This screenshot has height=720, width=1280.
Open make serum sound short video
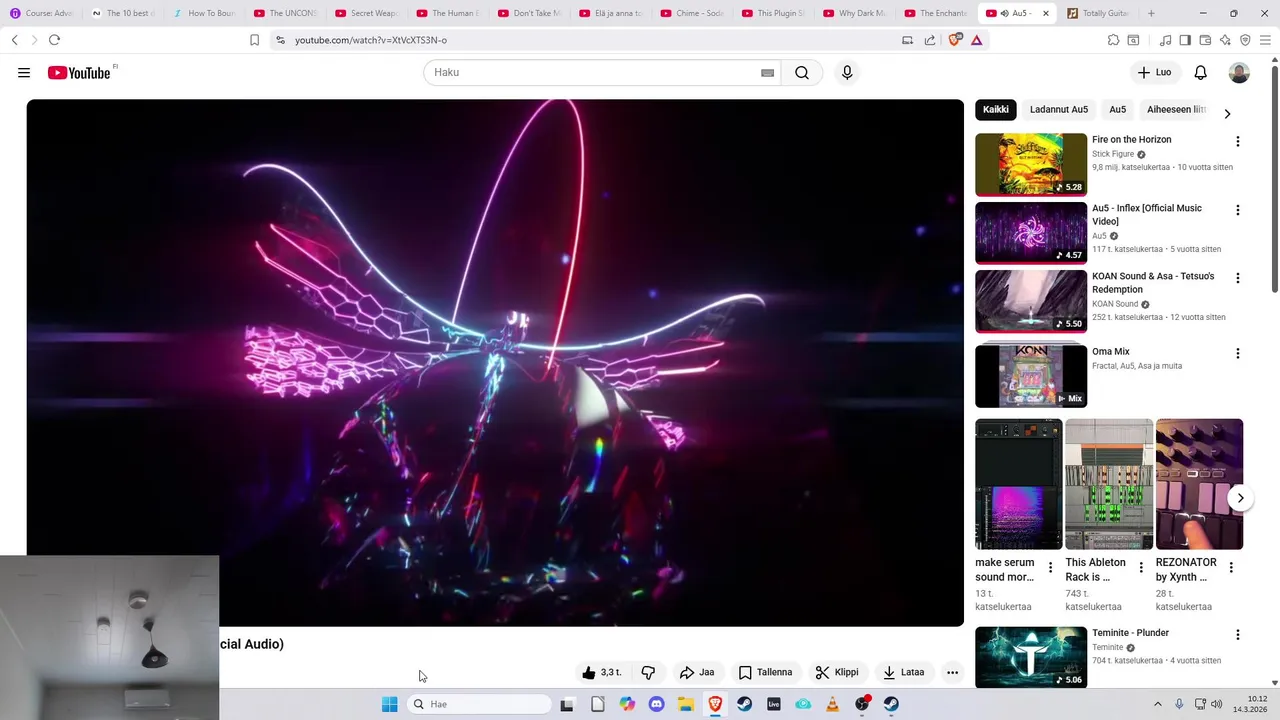pyautogui.click(x=1019, y=484)
